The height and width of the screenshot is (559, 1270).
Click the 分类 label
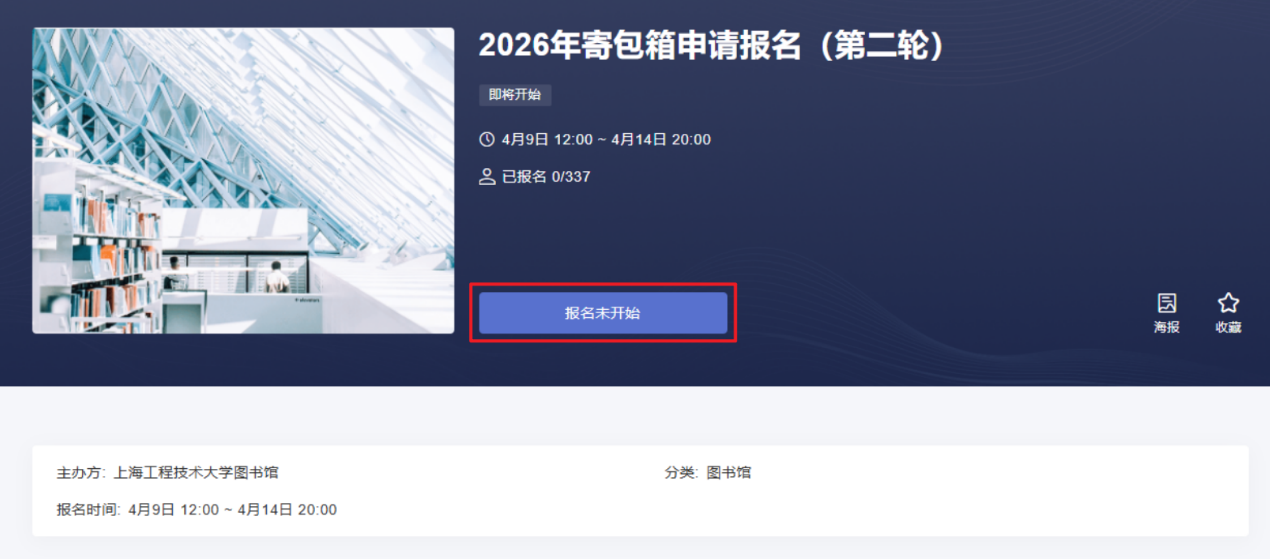[x=681, y=472]
